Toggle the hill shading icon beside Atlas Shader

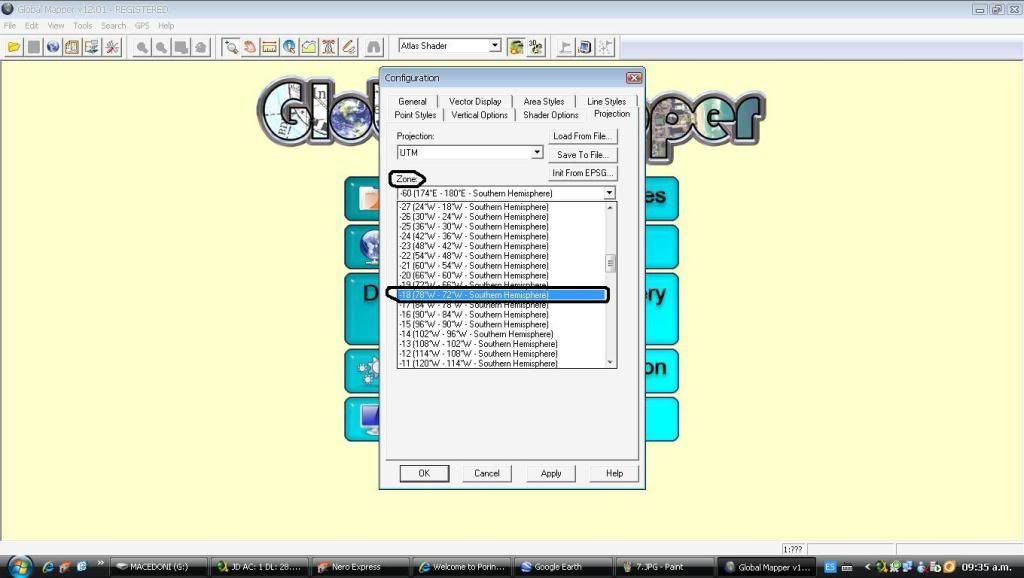coord(516,47)
